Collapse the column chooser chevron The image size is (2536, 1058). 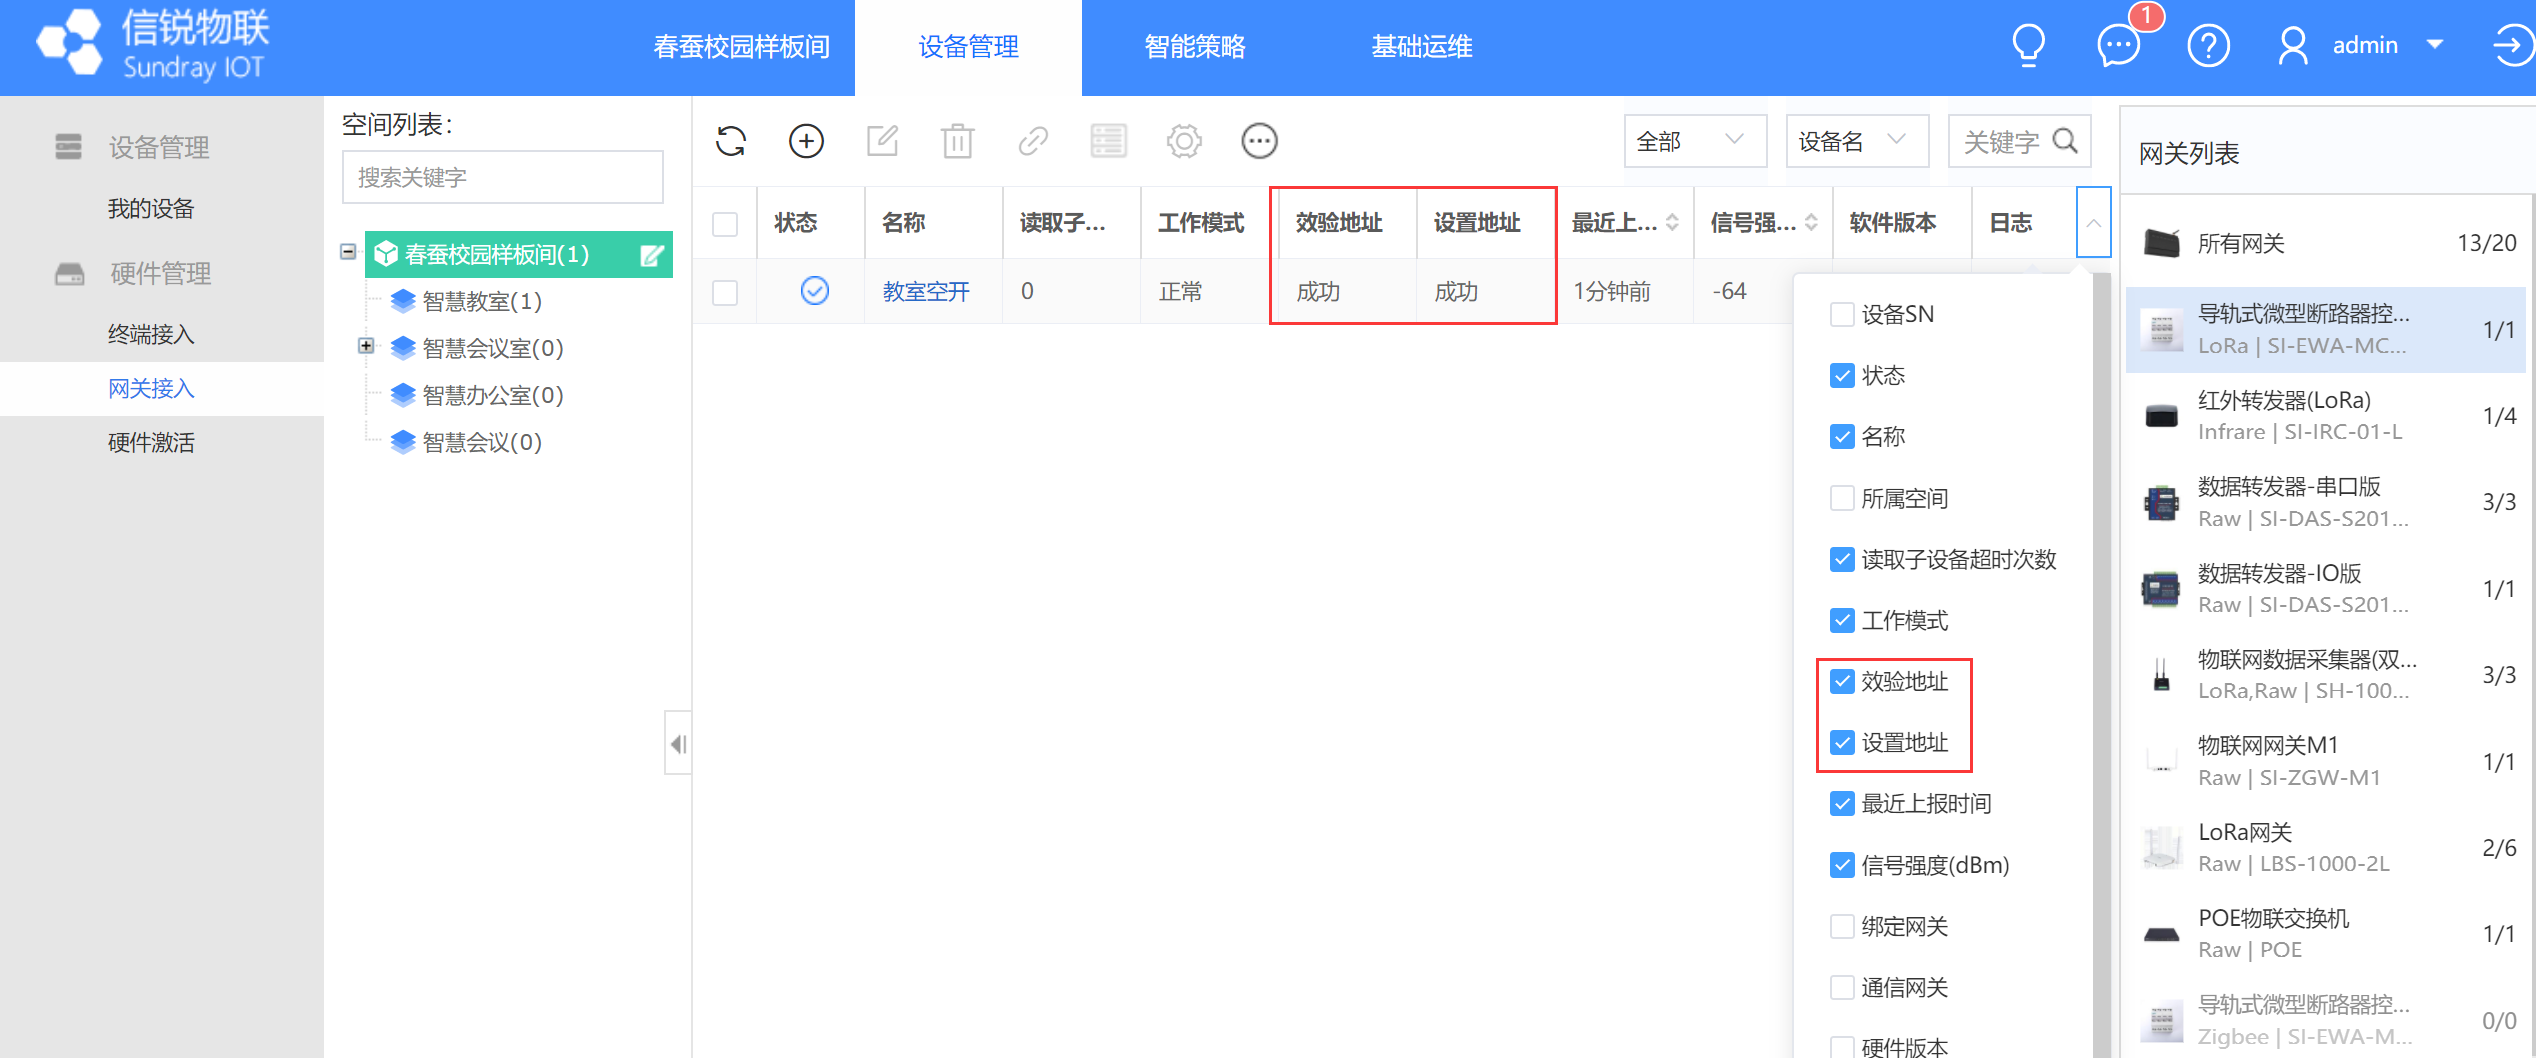2093,223
